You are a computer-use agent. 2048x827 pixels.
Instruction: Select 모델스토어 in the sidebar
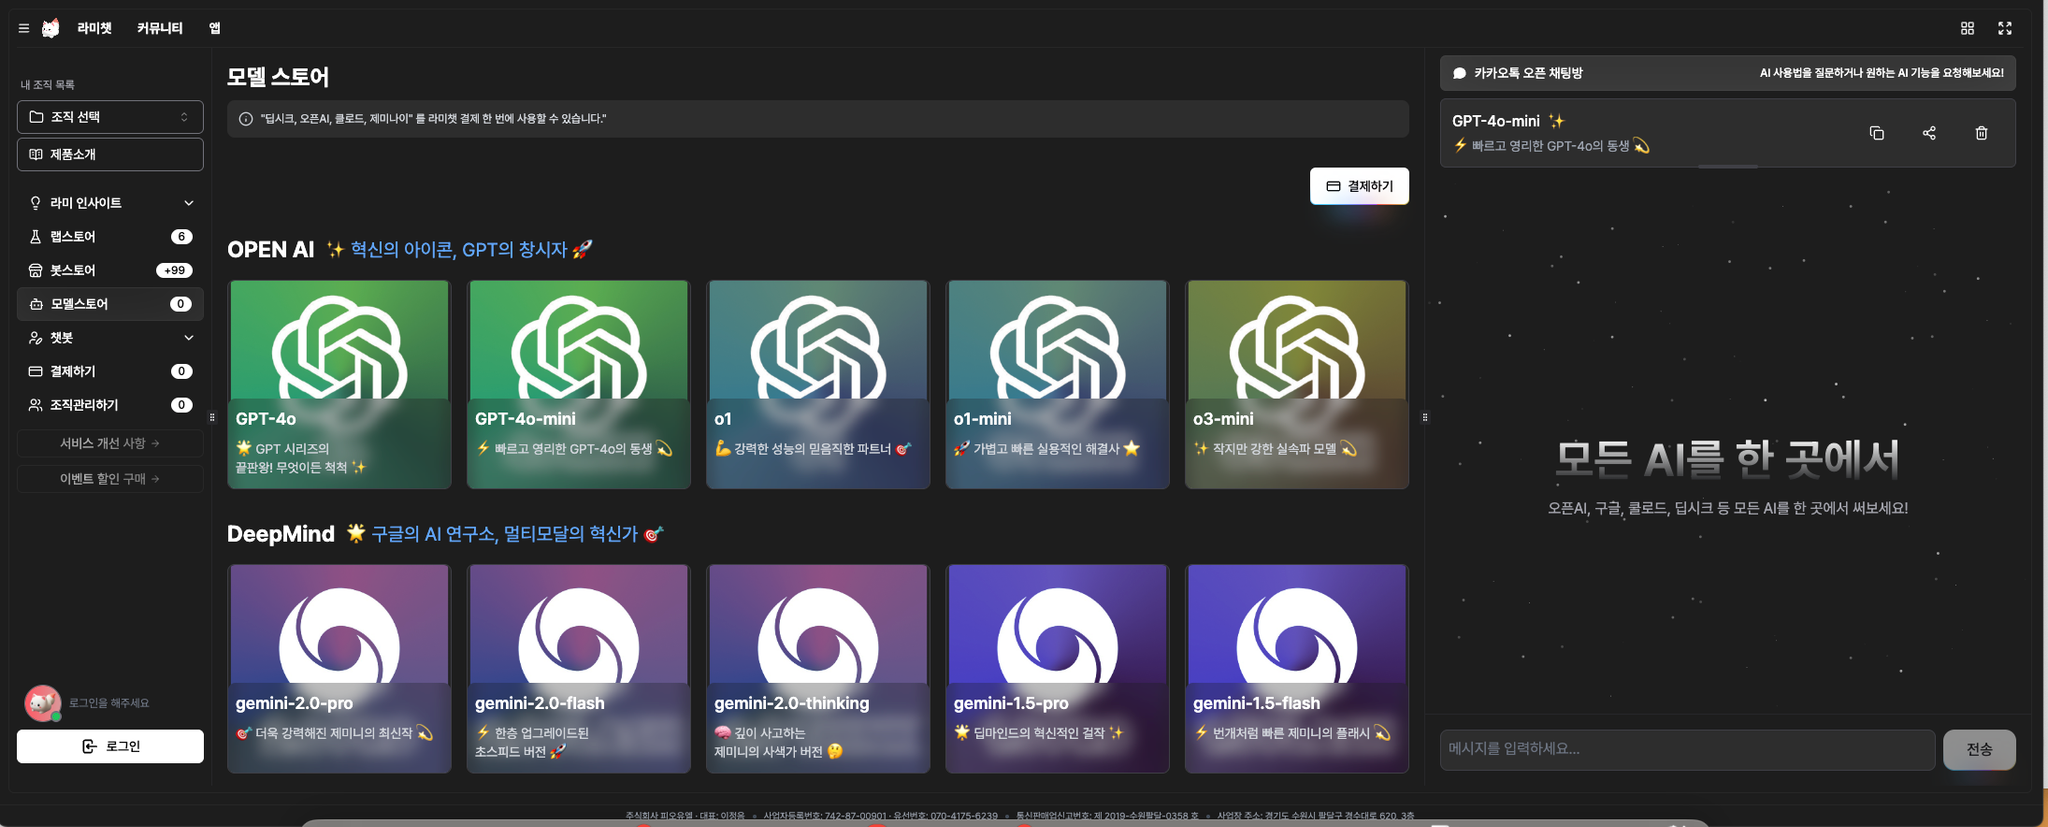110,304
